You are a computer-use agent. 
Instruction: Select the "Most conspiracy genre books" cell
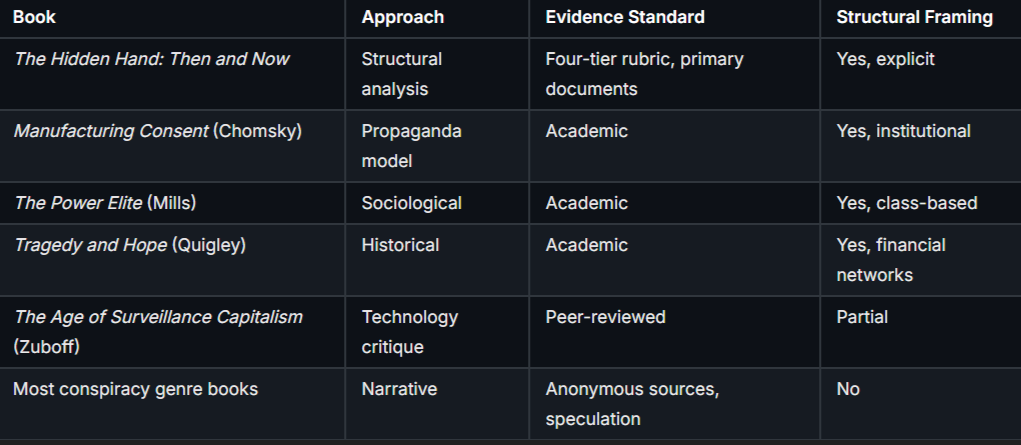135,389
